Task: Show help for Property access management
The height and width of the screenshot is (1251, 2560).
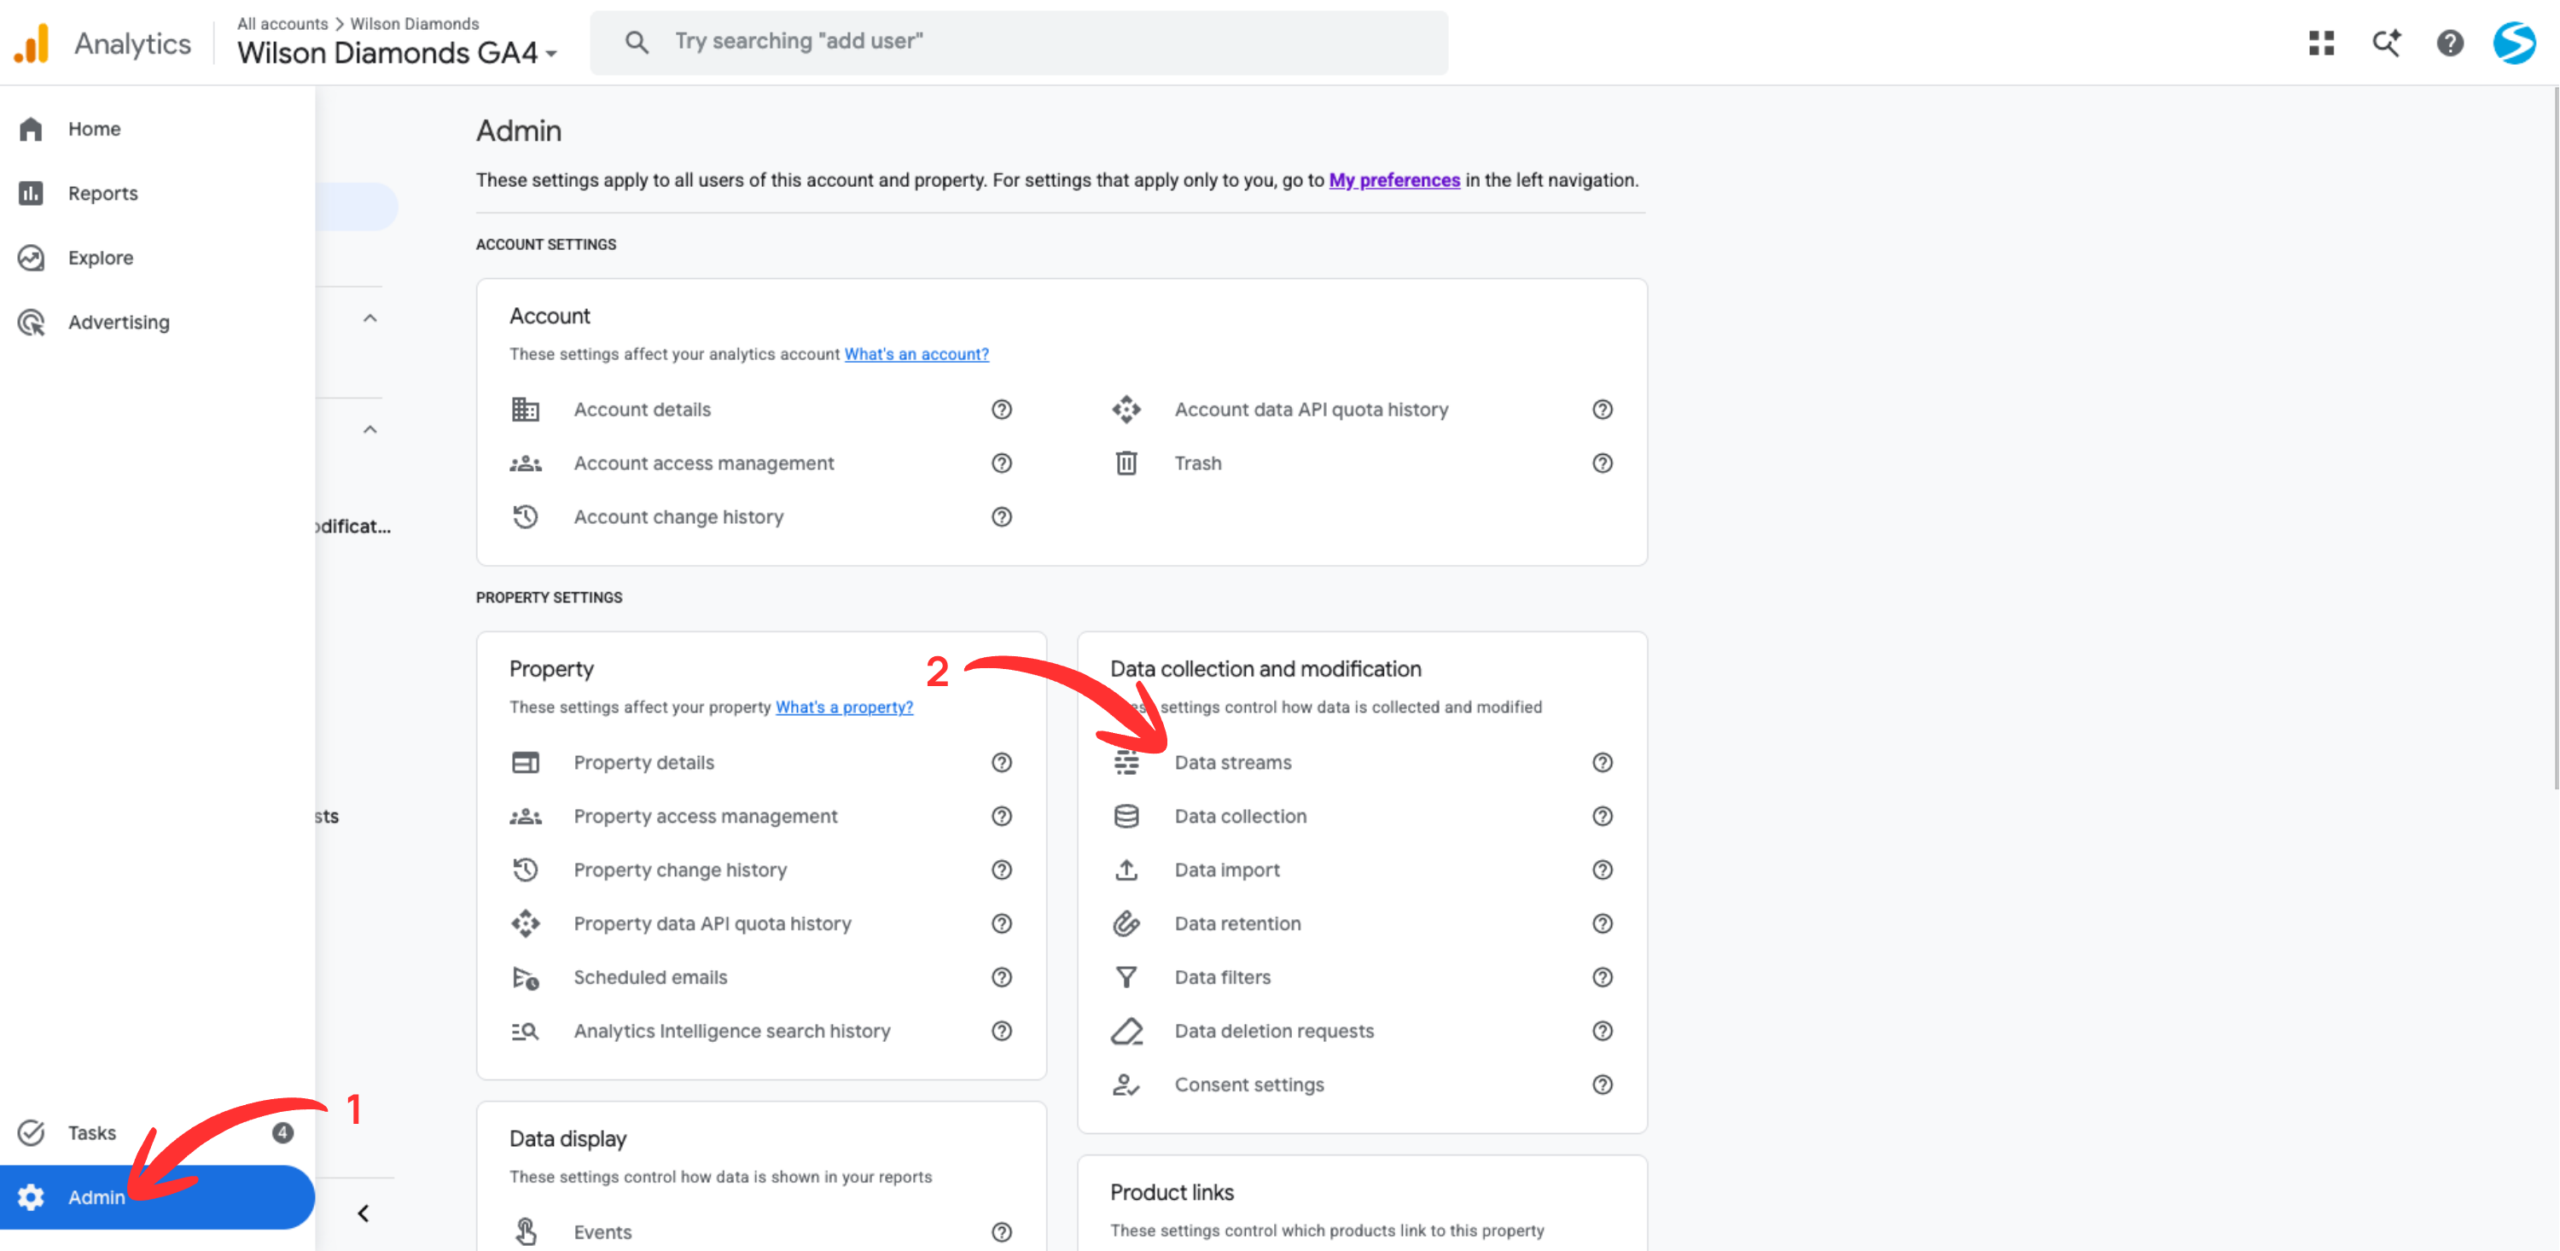Action: click(x=1001, y=817)
